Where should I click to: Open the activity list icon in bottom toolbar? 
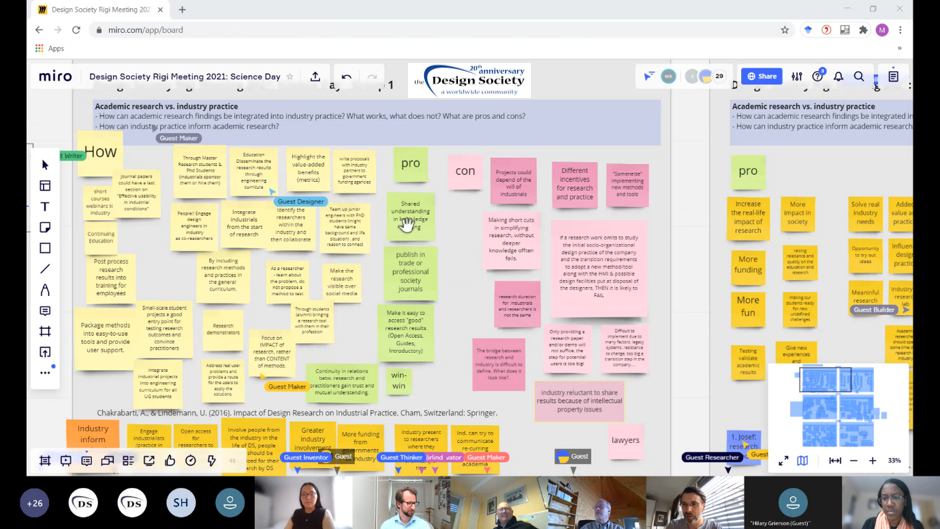click(128, 461)
